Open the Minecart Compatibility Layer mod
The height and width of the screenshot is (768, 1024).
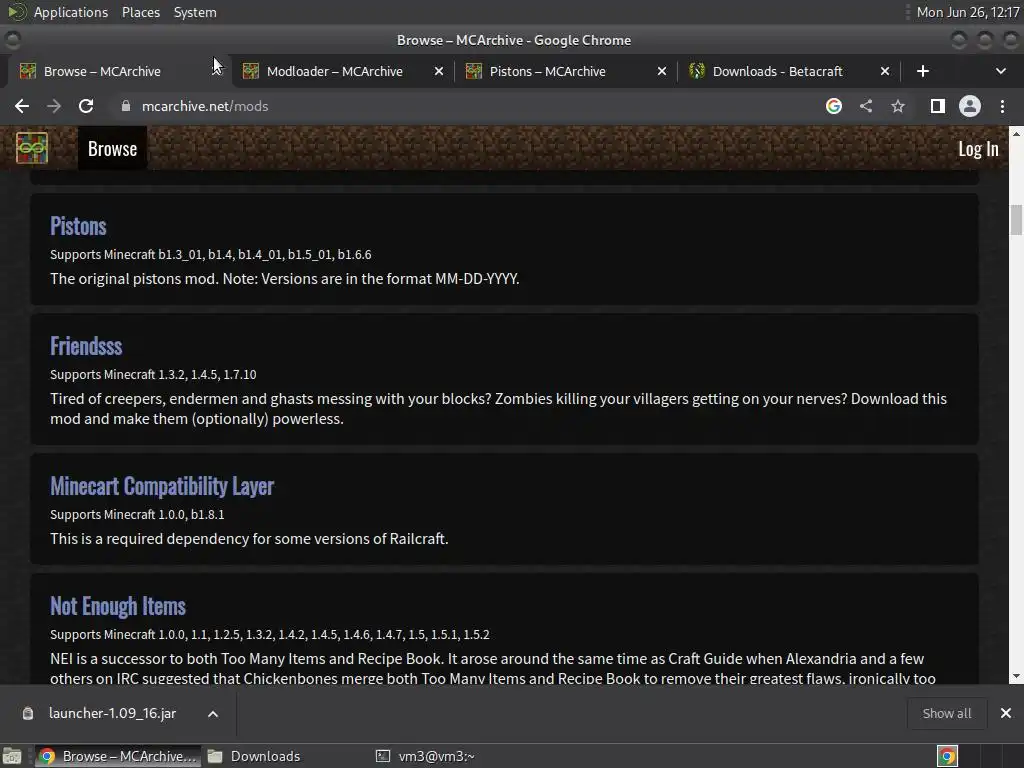[x=162, y=486]
